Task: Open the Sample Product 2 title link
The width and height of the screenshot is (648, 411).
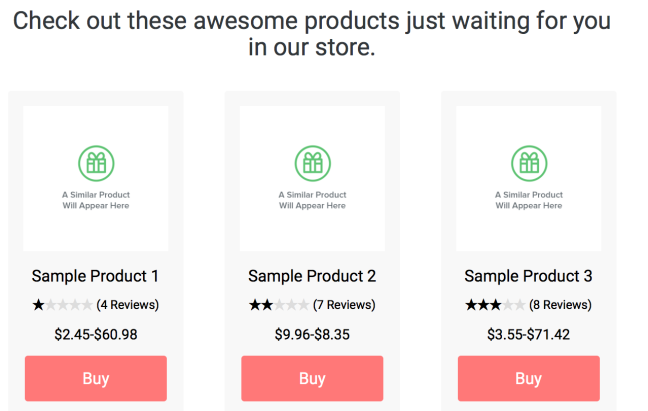Action: pyautogui.click(x=312, y=276)
